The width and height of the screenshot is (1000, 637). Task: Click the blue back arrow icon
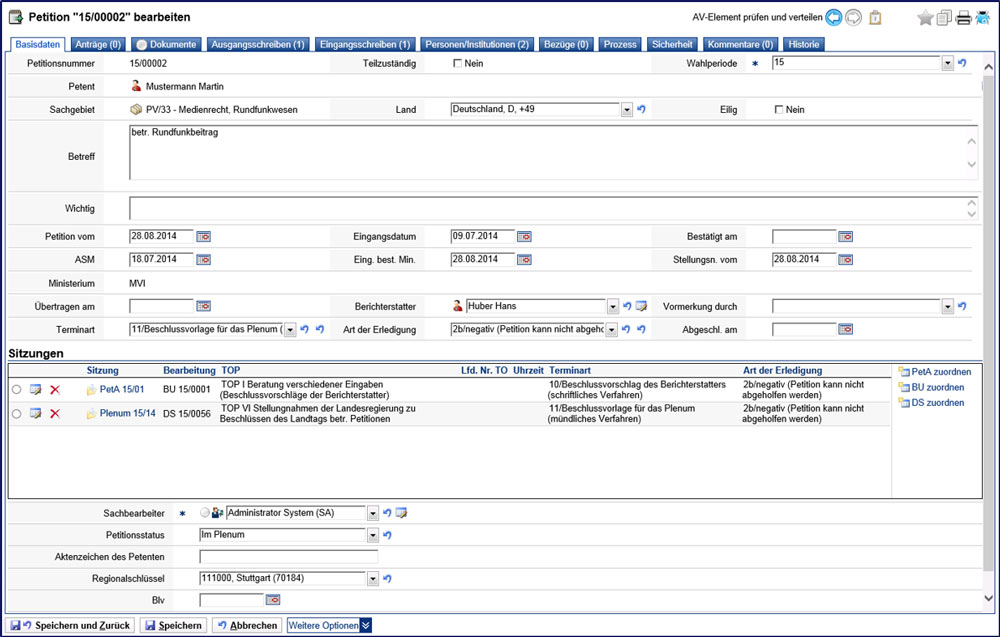(833, 17)
